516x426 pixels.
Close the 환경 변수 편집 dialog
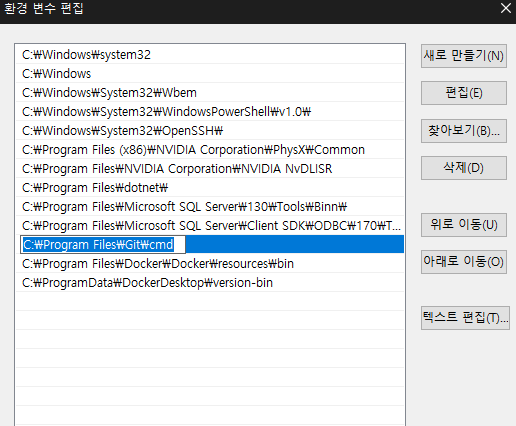pyautogui.click(x=506, y=8)
